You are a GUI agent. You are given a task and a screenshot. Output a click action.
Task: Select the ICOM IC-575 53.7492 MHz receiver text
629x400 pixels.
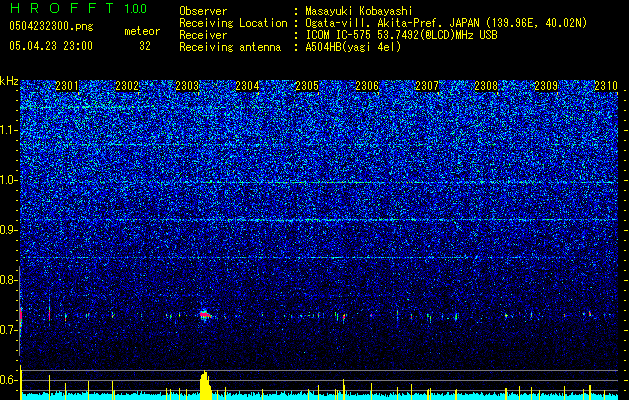tap(401, 35)
